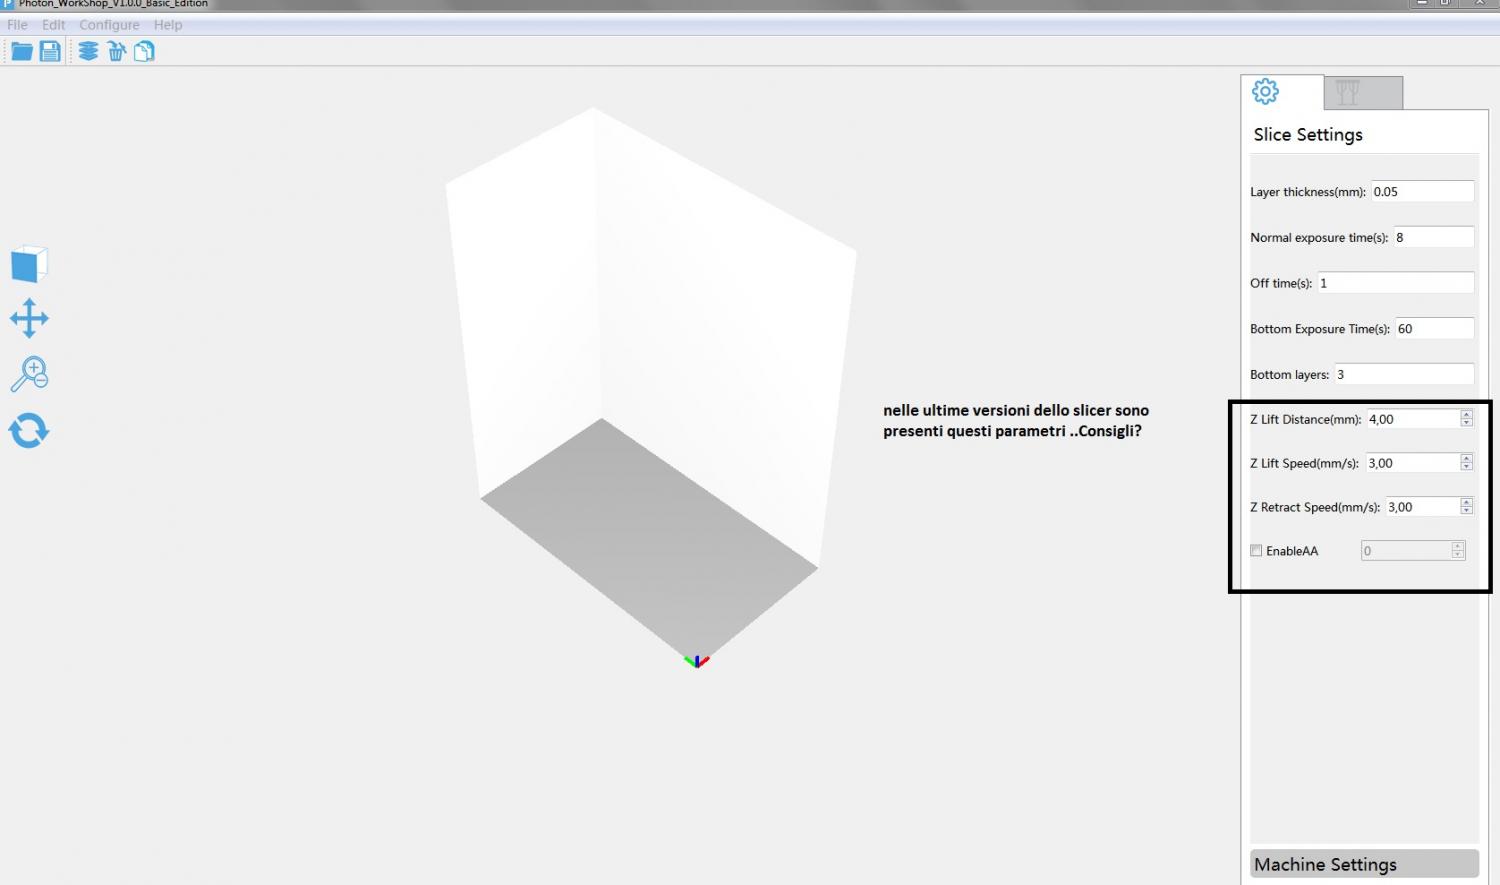Decrease Z Lift Distance with down arrow
The image size is (1500, 885).
1466,424
